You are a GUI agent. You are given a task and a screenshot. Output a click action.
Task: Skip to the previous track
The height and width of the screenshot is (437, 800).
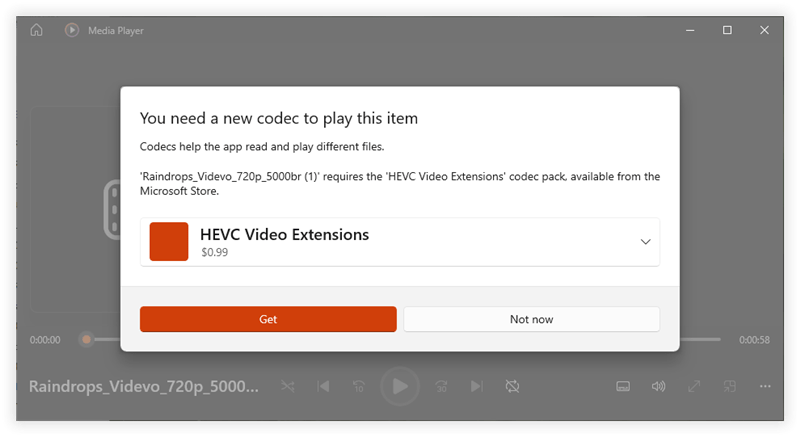tap(323, 386)
